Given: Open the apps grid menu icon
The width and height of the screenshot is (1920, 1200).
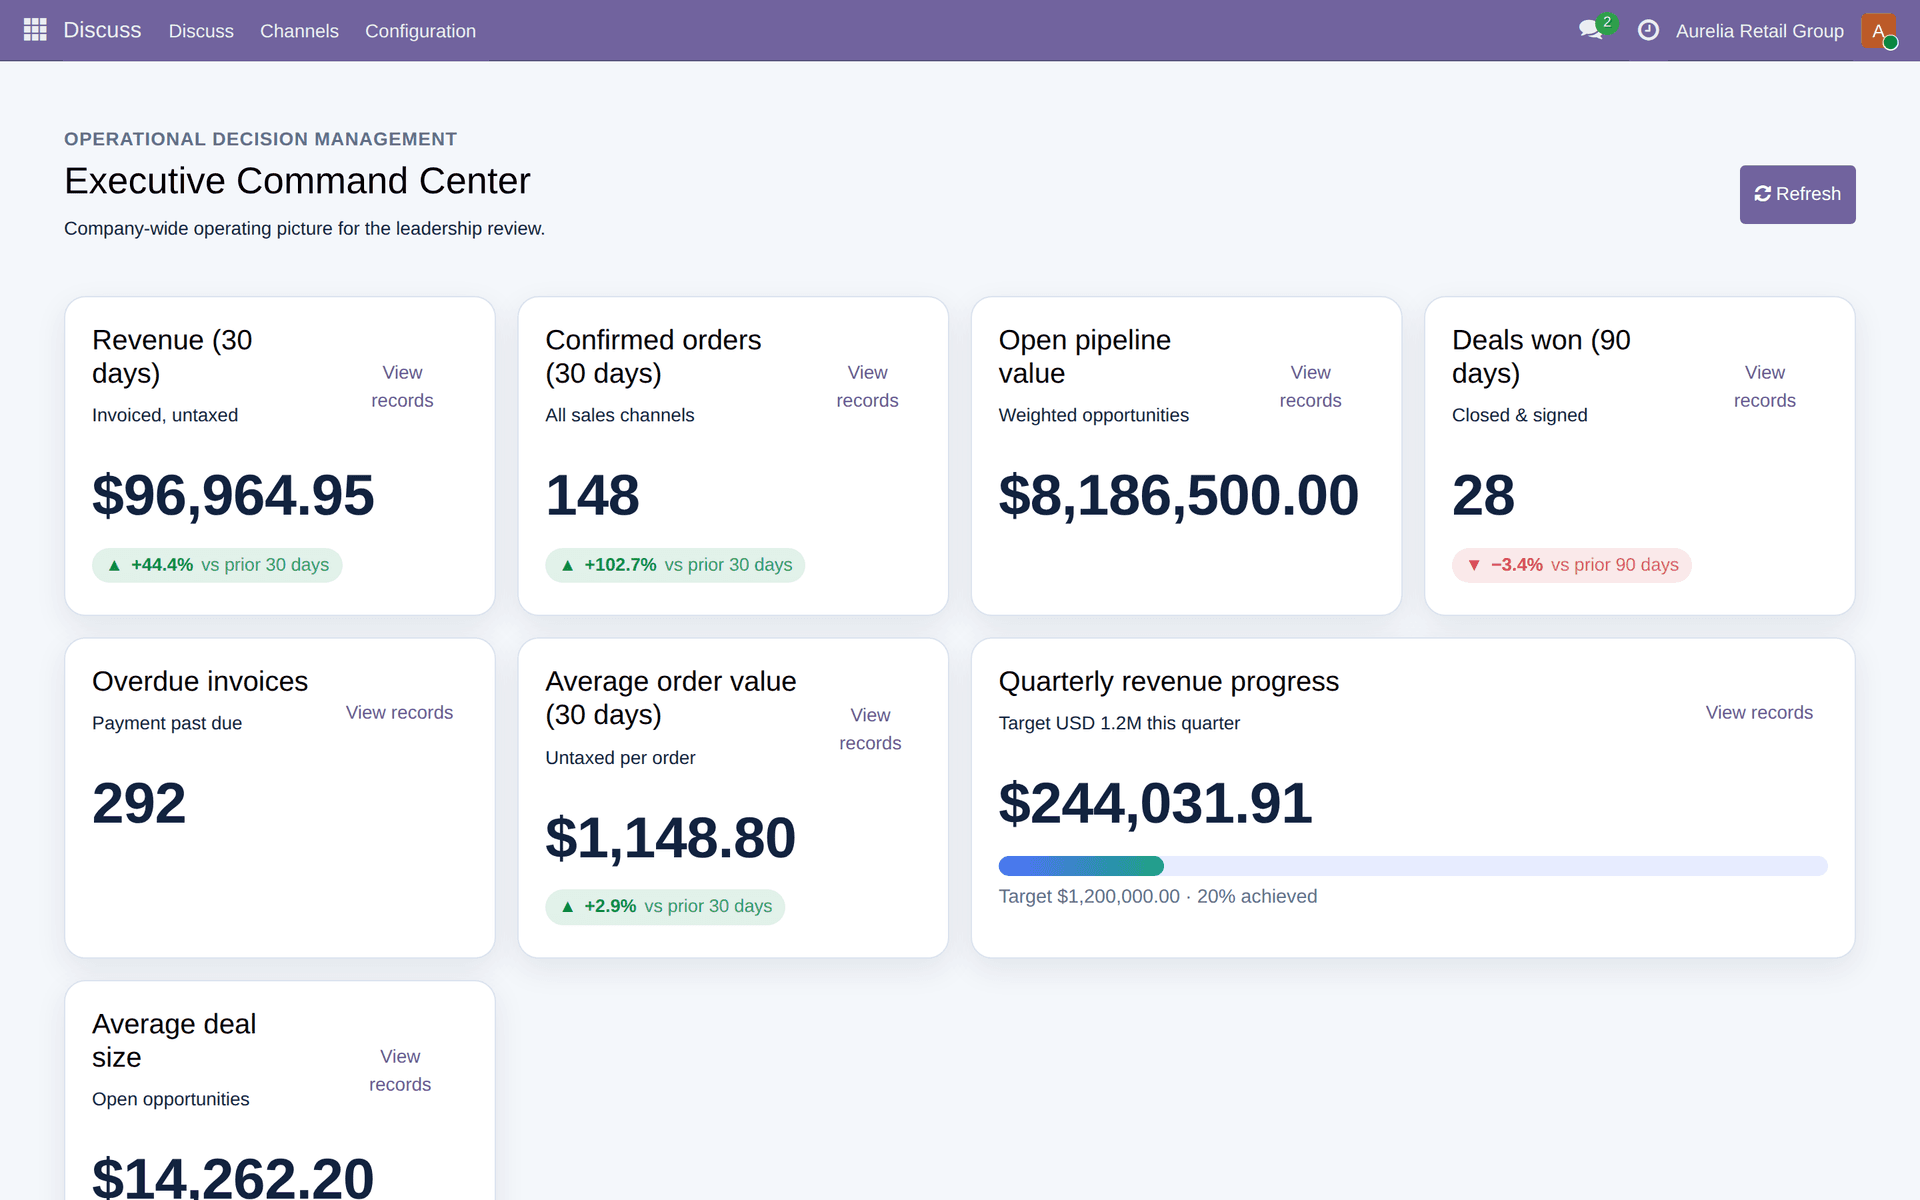Looking at the screenshot, I should (x=35, y=30).
